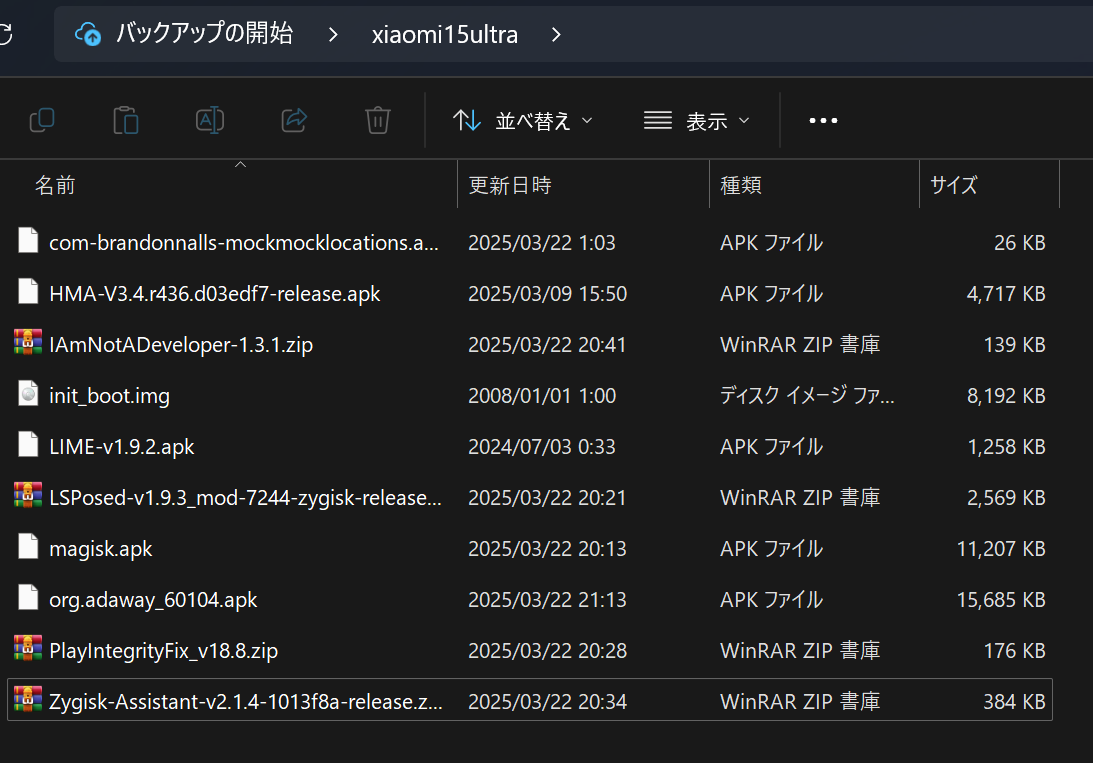Select the HMA apk blank file icon

28,291
